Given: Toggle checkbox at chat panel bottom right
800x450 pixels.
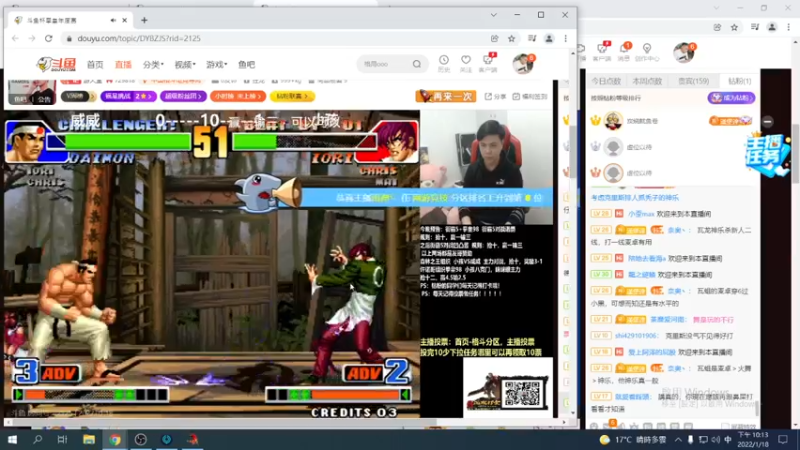Looking at the screenshot, I should pyautogui.click(x=725, y=427).
